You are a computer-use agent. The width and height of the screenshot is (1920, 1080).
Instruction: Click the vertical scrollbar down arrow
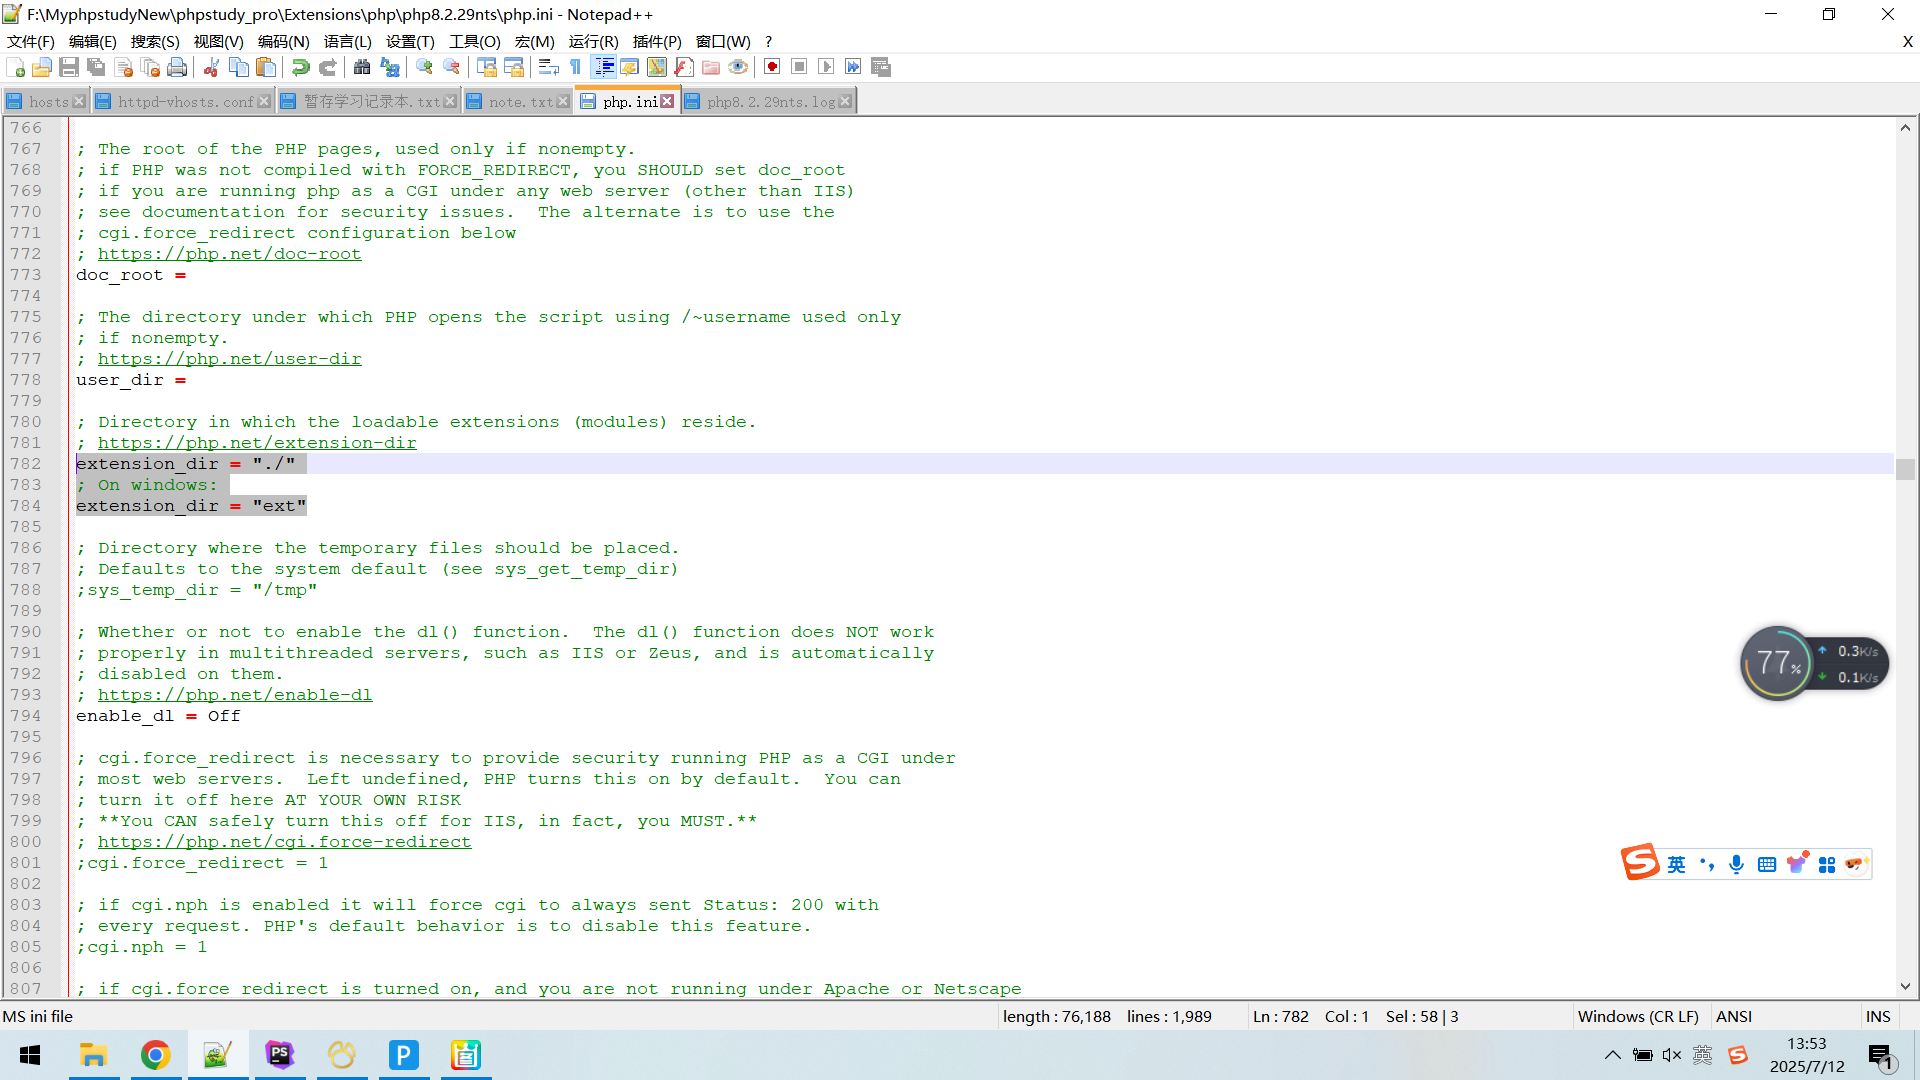click(1905, 986)
